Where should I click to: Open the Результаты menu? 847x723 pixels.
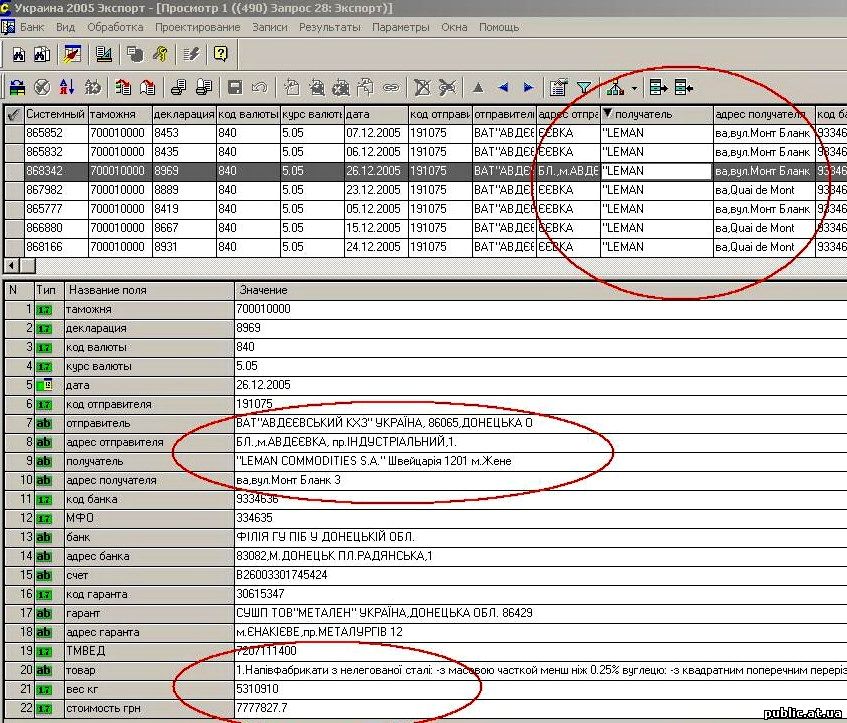330,27
